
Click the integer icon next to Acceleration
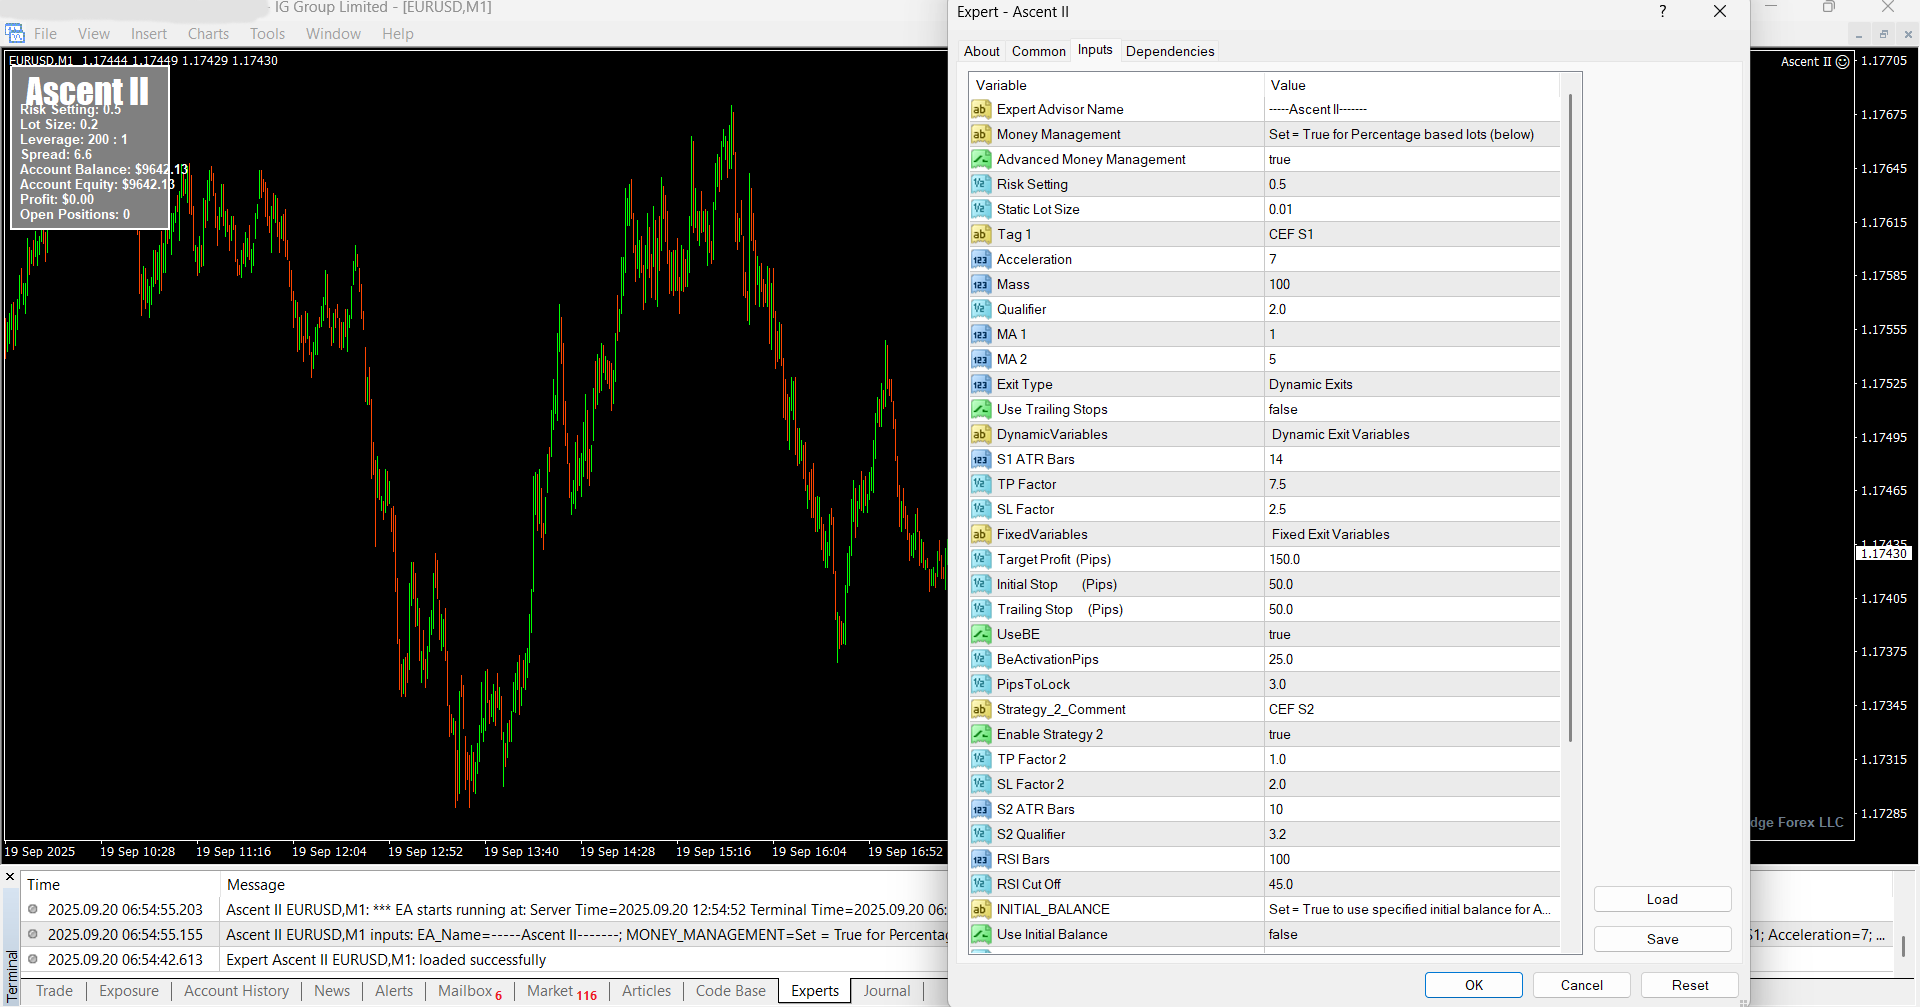point(980,260)
